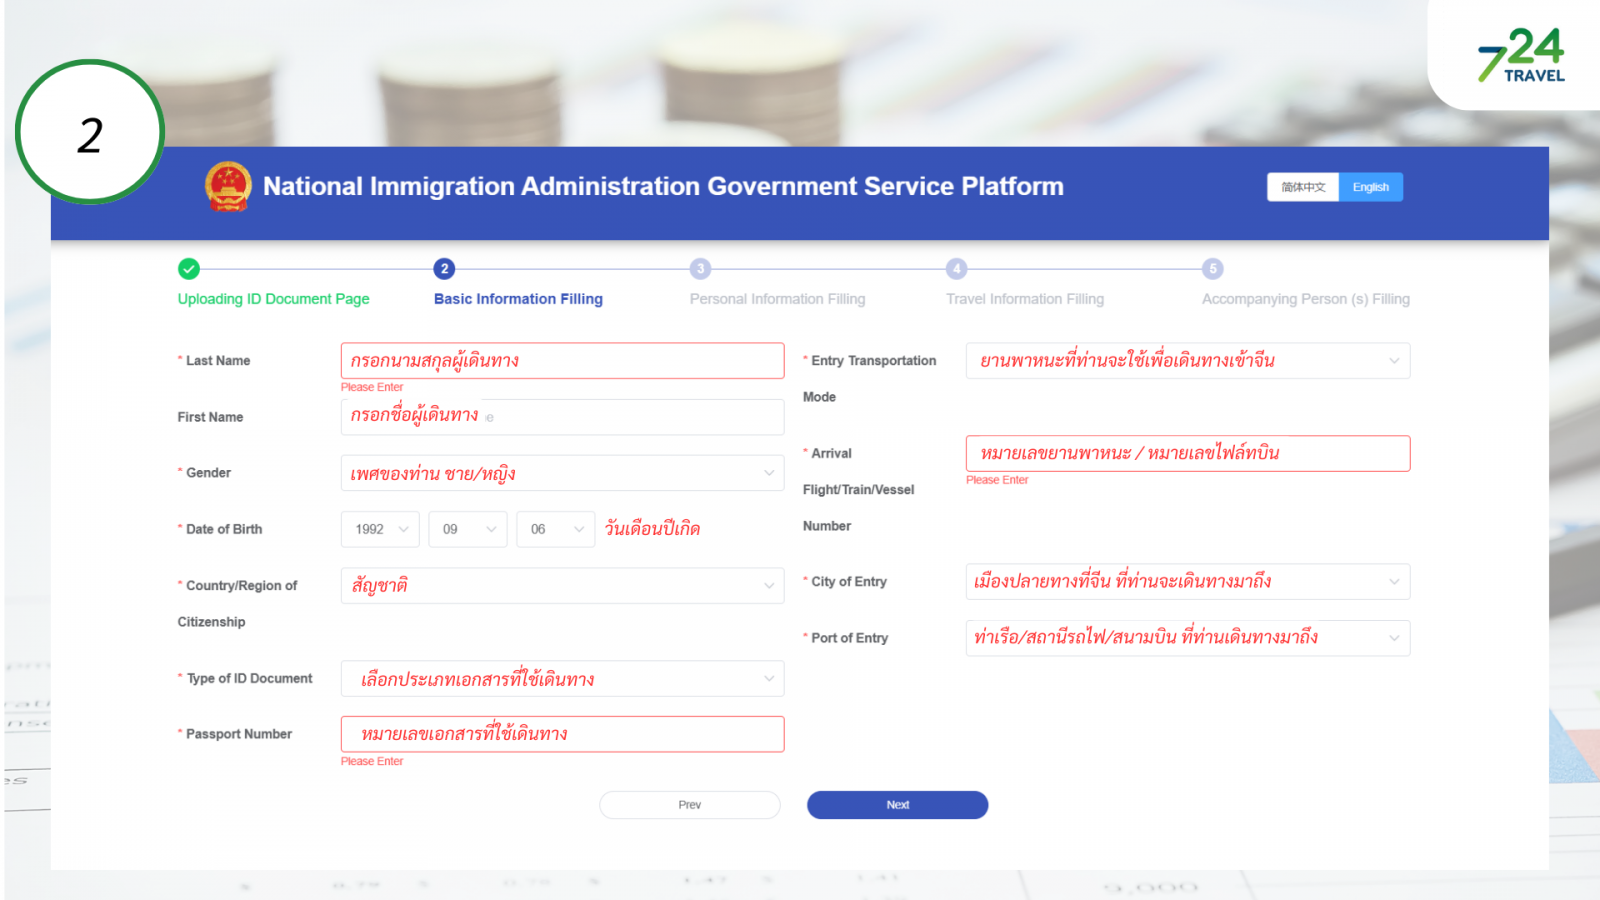Open the Type of ID Document dropdown
Screen dimensions: 1600x900
[562, 679]
